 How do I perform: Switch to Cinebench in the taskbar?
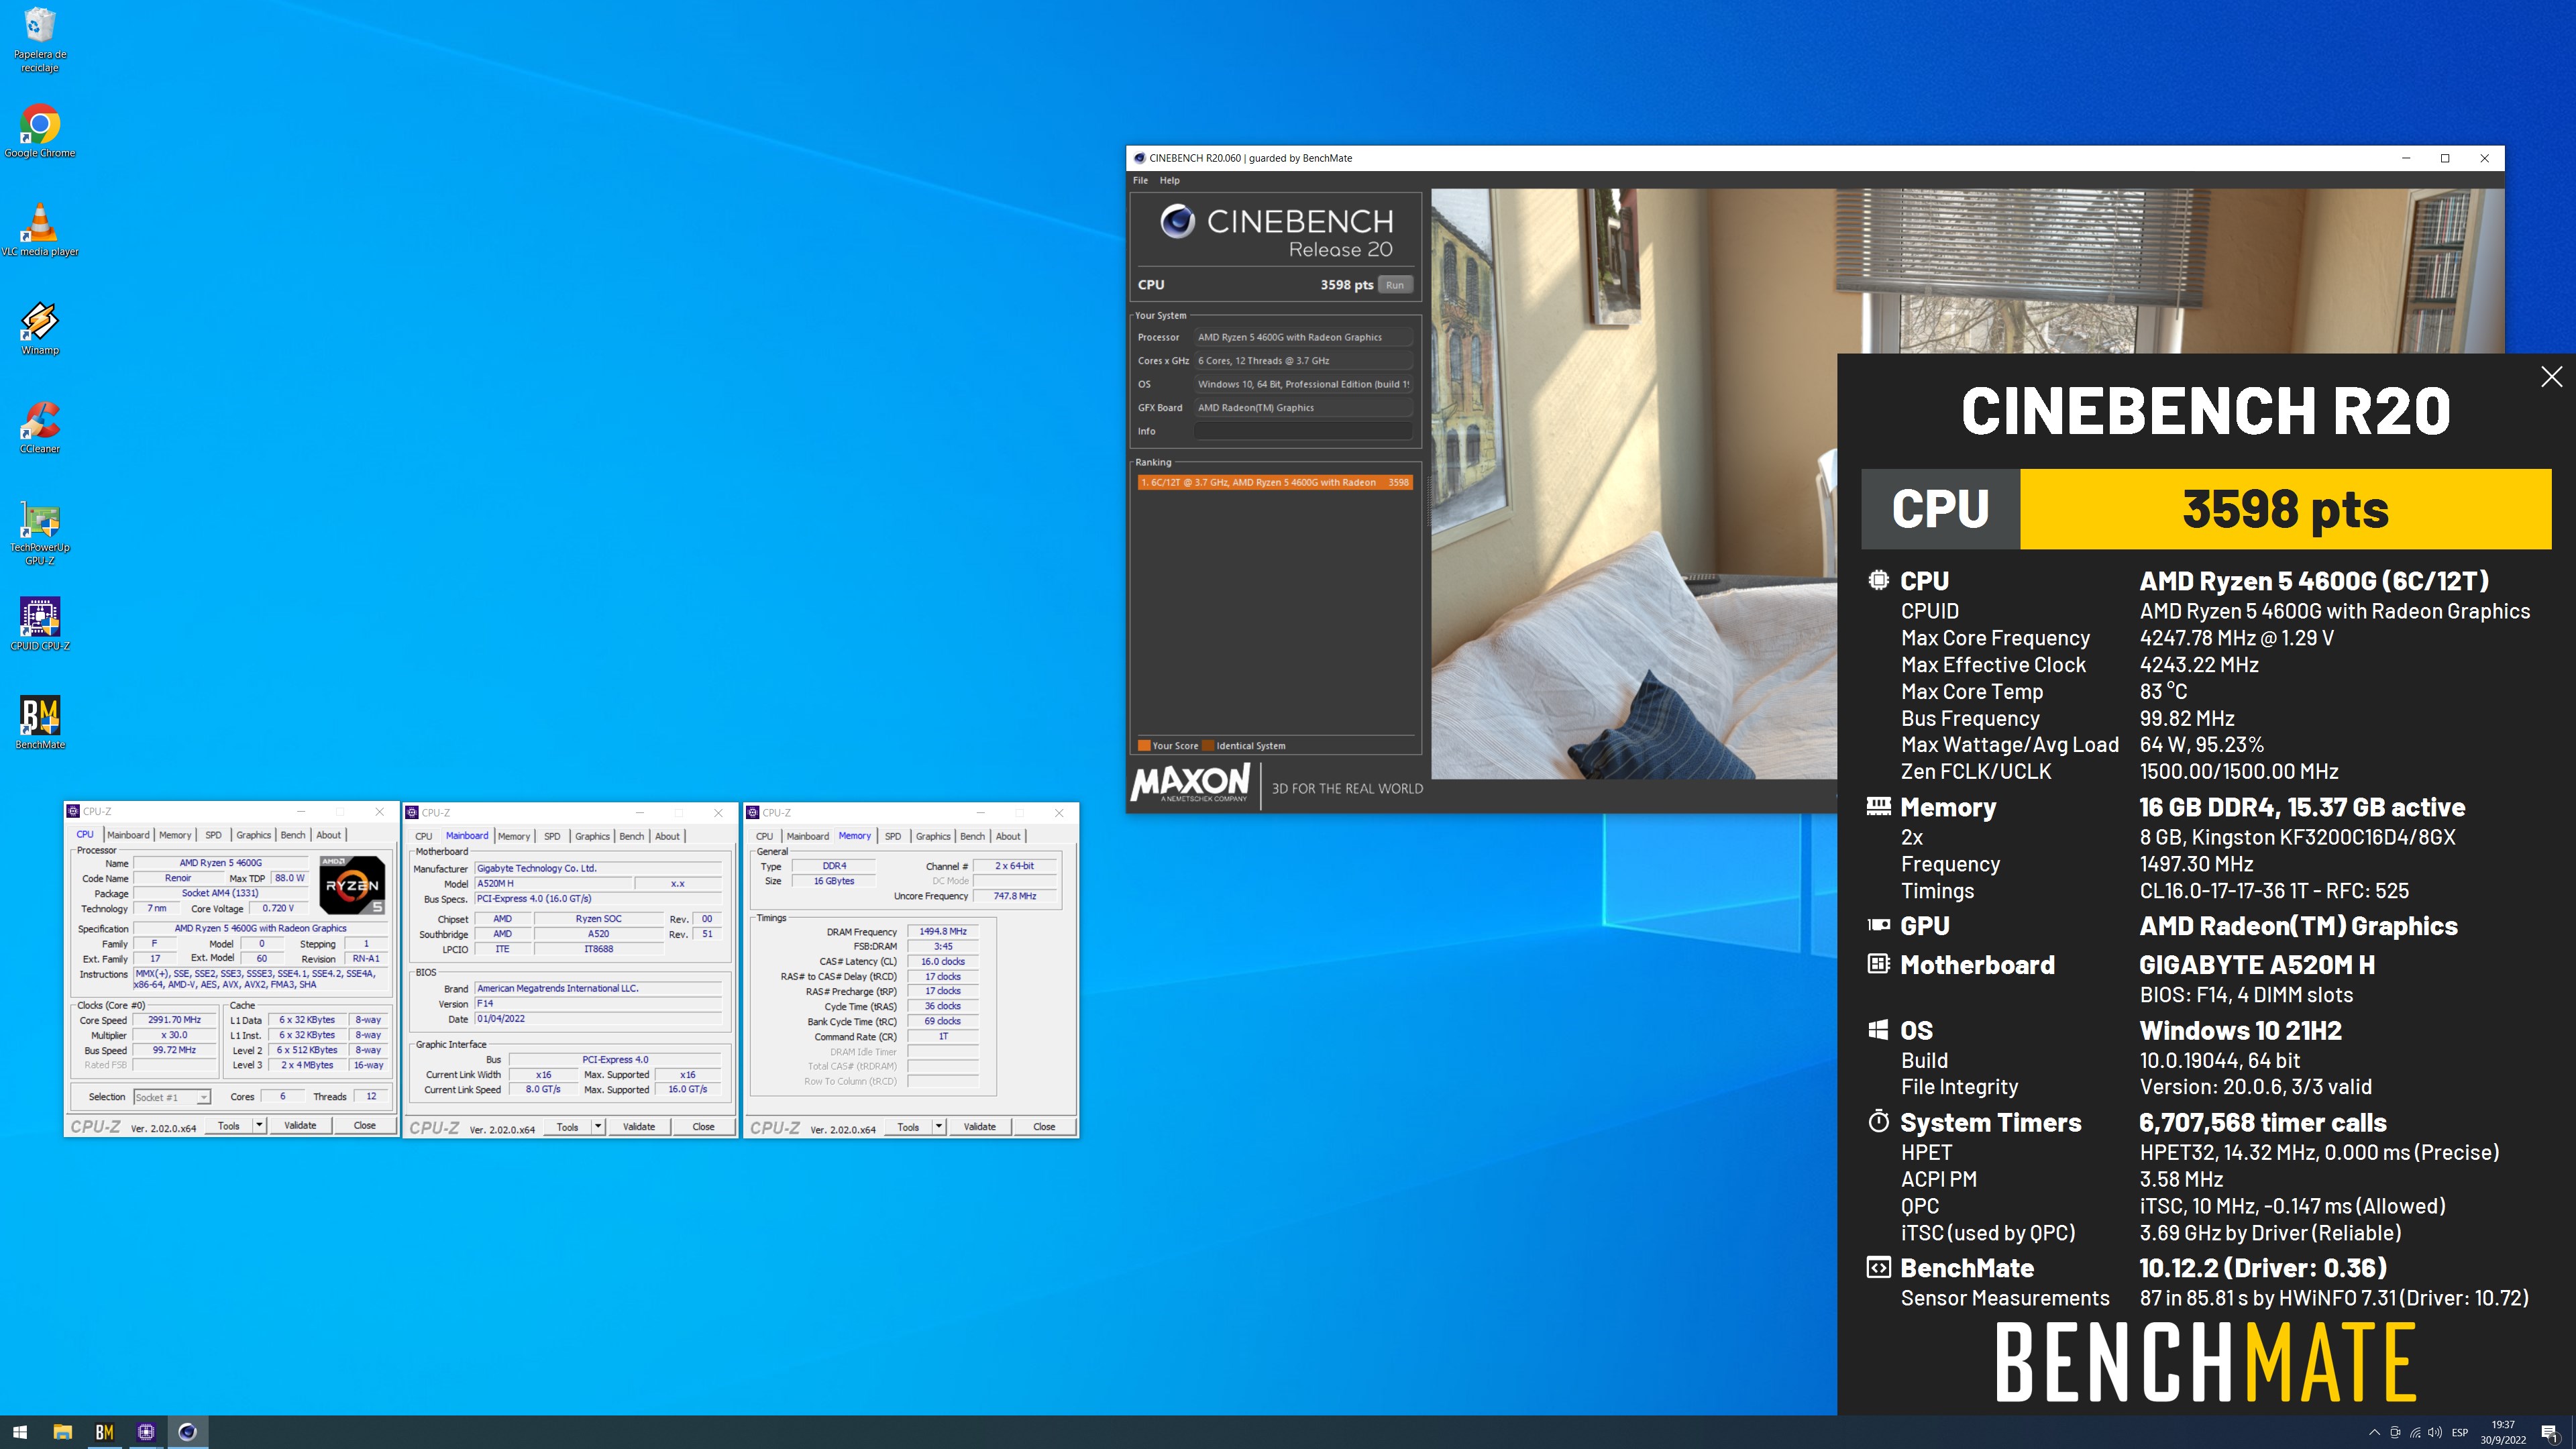187,1432
